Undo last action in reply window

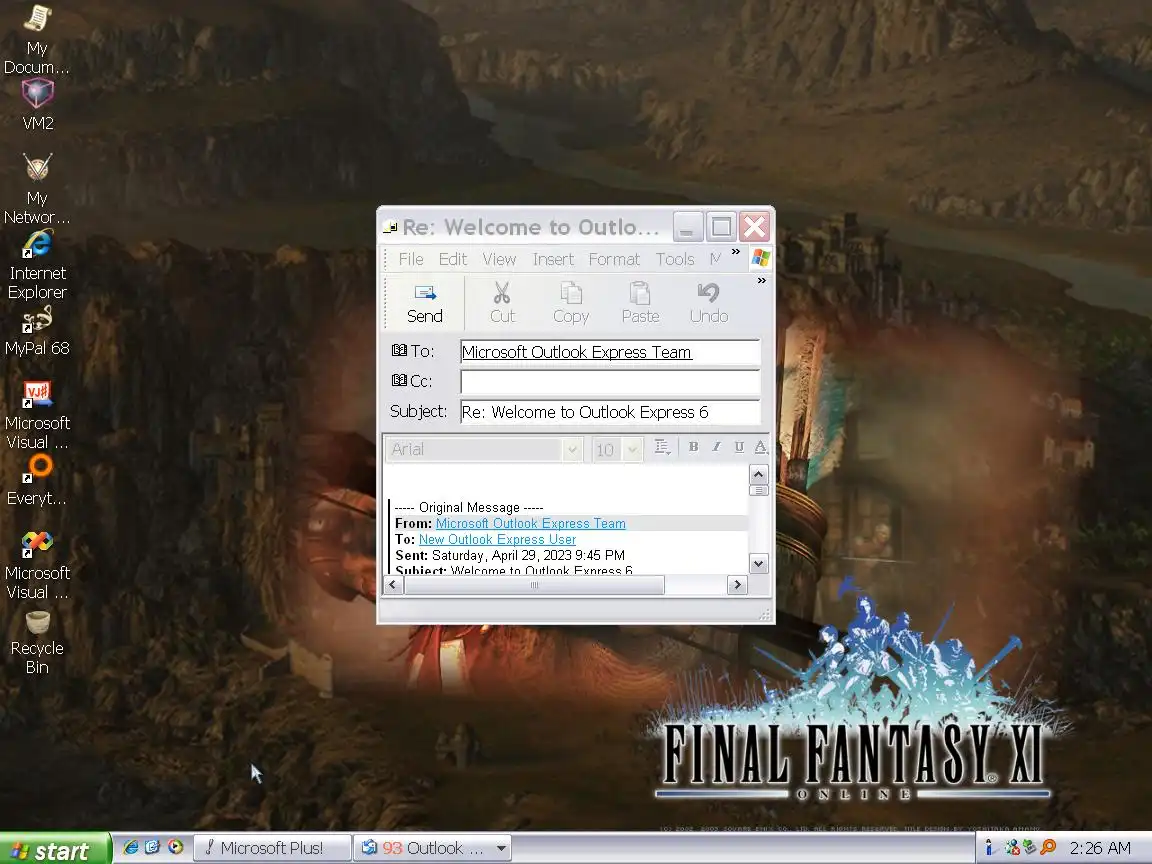(708, 303)
